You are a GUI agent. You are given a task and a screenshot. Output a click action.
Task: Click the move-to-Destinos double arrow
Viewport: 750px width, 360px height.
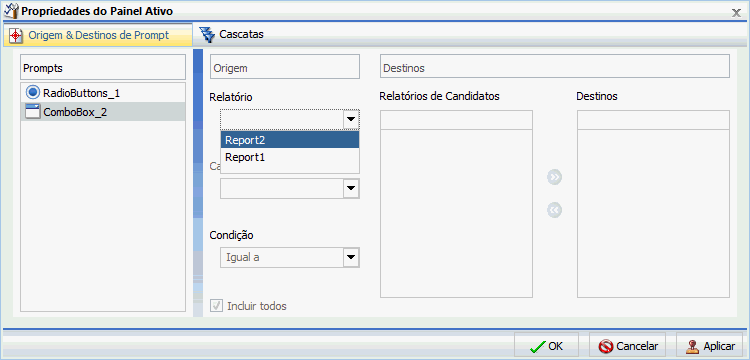click(x=554, y=177)
